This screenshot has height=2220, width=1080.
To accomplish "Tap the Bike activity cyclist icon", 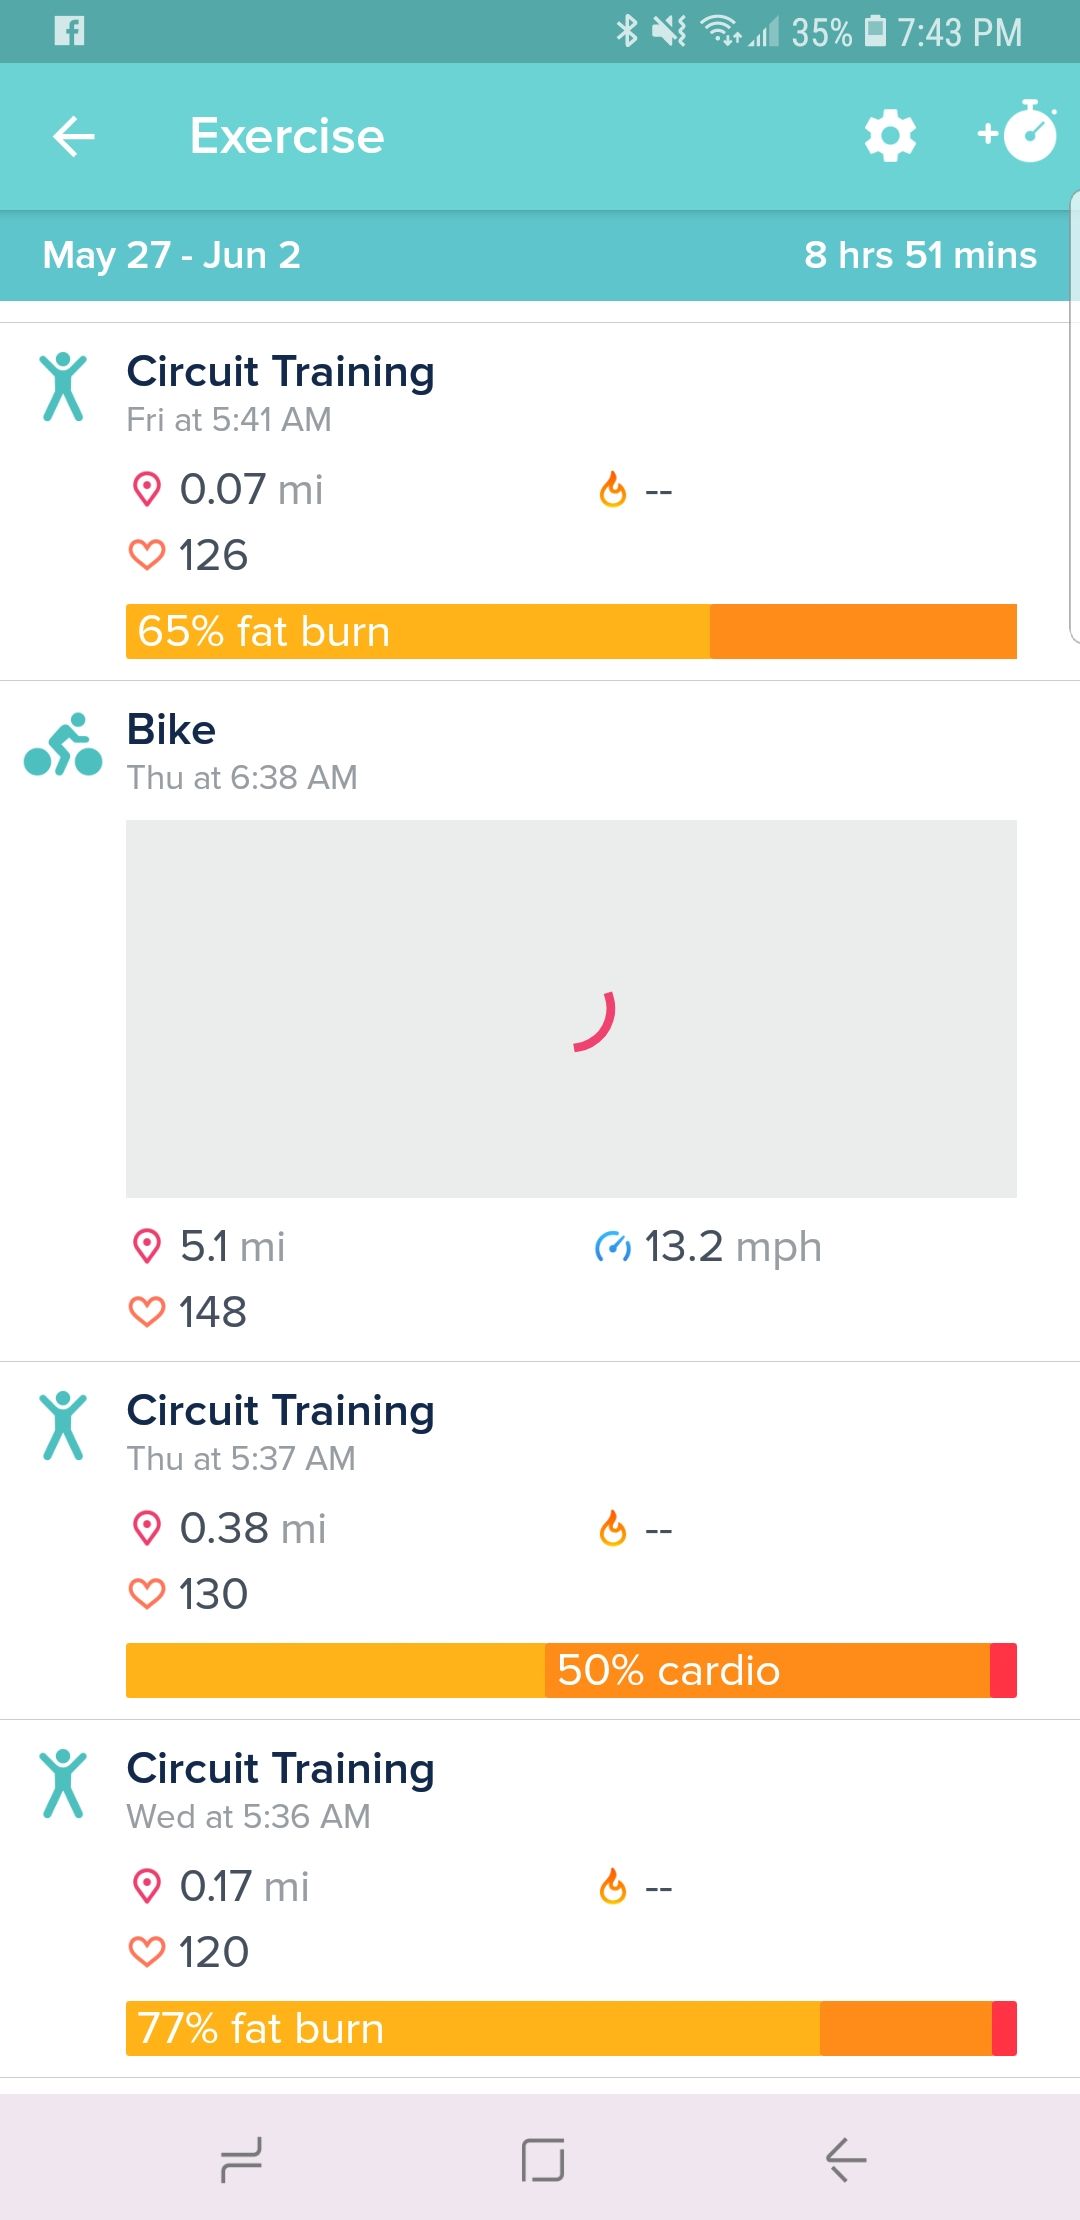I will click(62, 747).
